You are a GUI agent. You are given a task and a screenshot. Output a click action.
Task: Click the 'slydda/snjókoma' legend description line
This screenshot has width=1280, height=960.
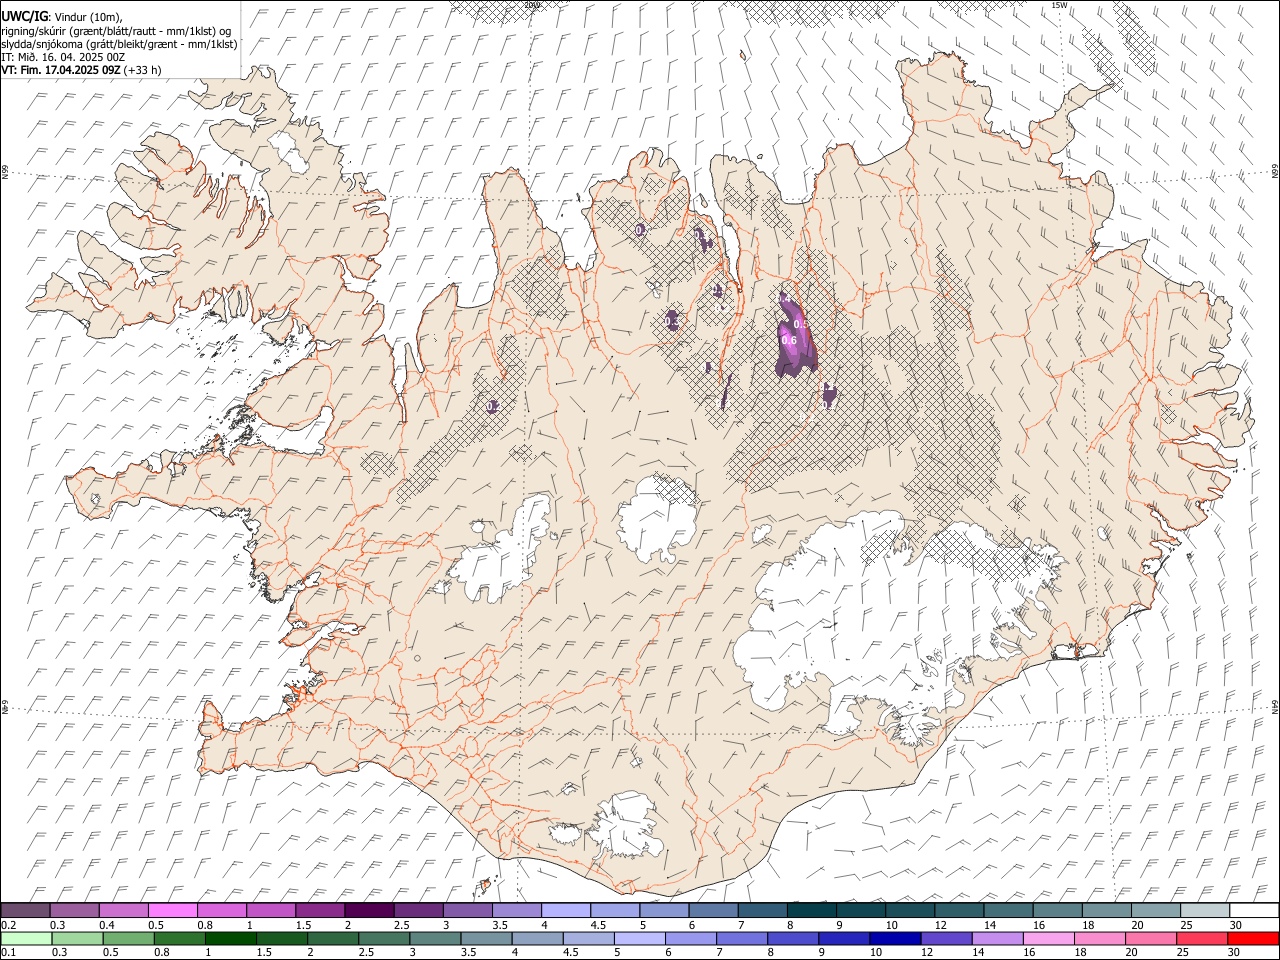[119, 44]
